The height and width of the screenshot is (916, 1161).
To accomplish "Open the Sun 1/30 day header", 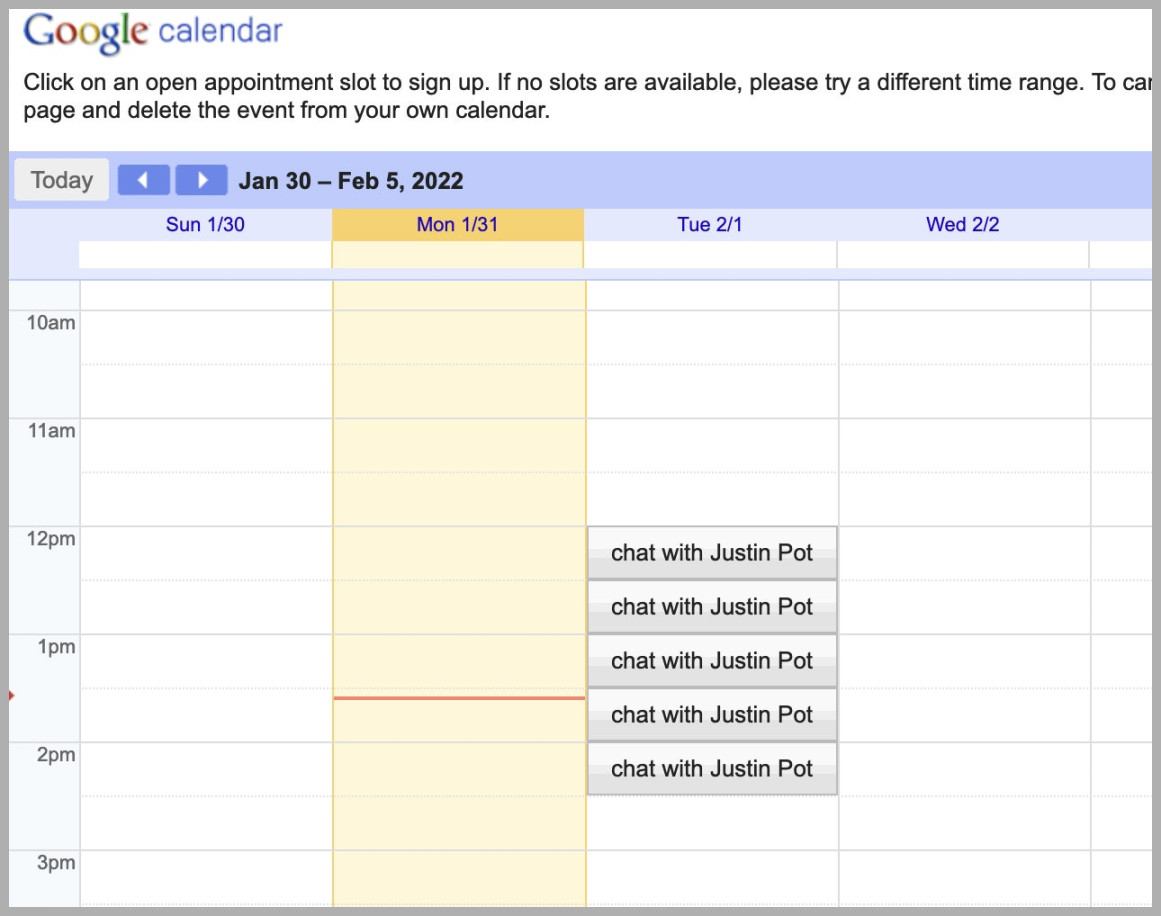I will (205, 224).
